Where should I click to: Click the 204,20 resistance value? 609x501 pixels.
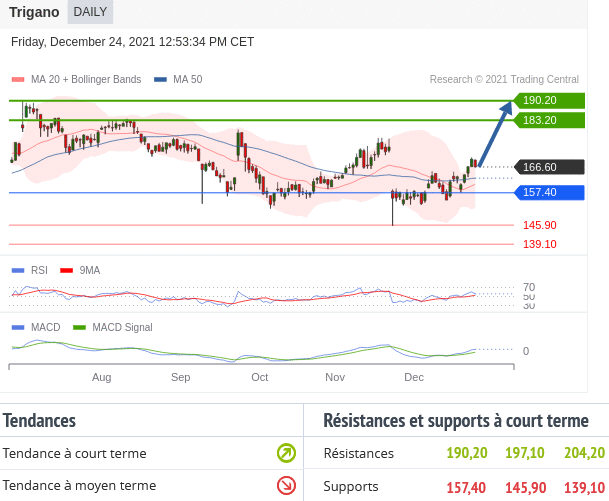pyautogui.click(x=585, y=453)
